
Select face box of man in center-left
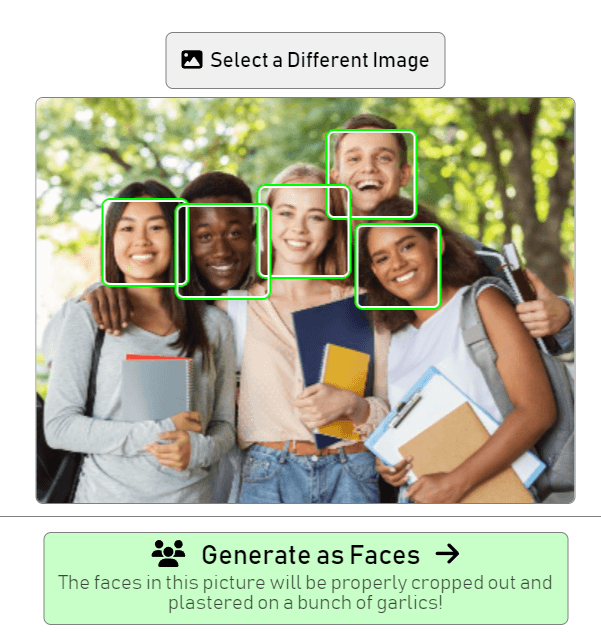(x=223, y=251)
